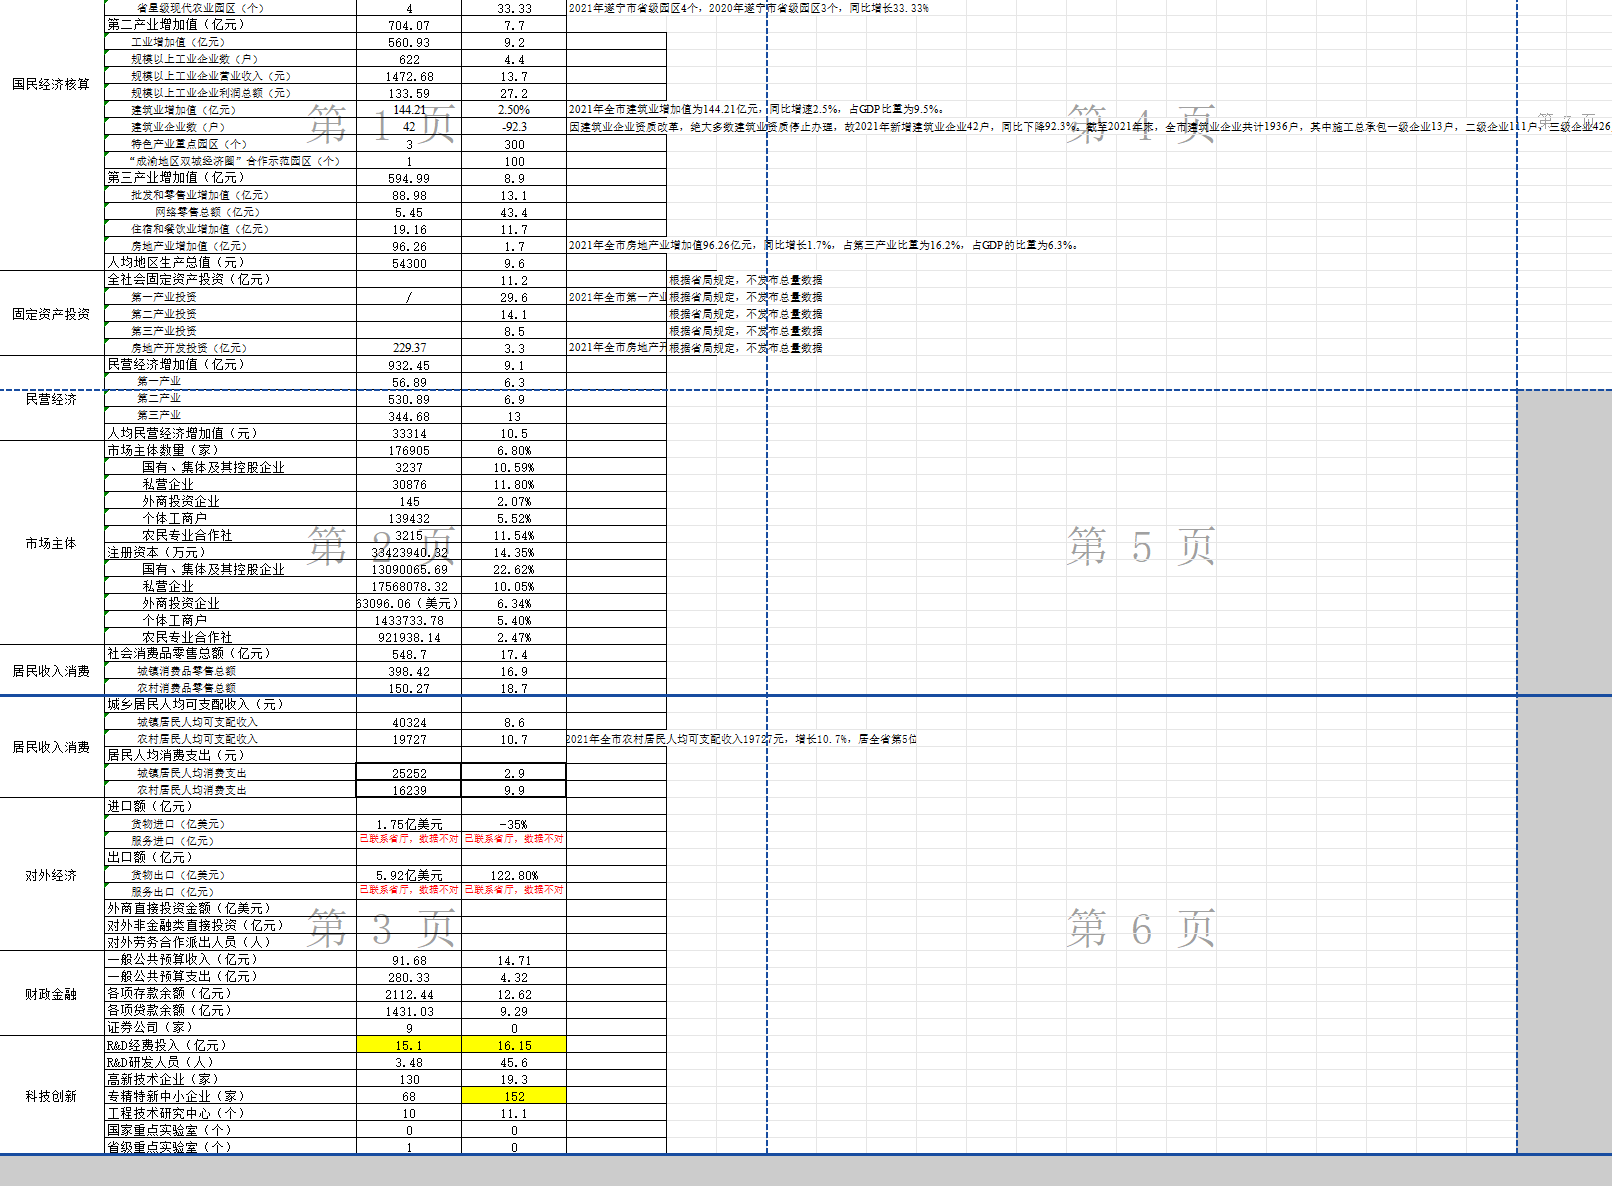Select the yellow highlighted cell showing 152

pos(514,1096)
